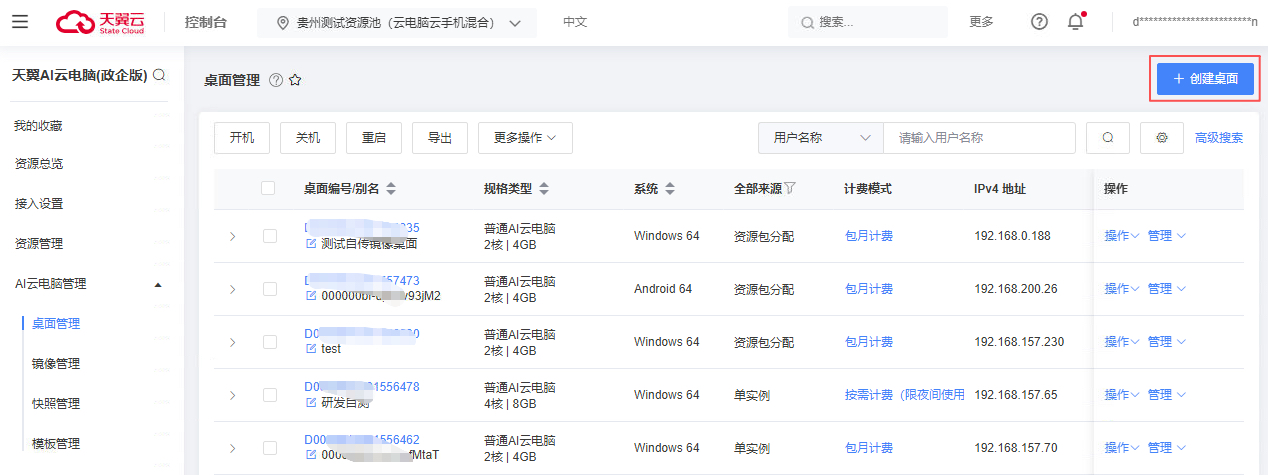The width and height of the screenshot is (1268, 475).
Task: Click edit alias icon beside test
Action: click(310, 349)
